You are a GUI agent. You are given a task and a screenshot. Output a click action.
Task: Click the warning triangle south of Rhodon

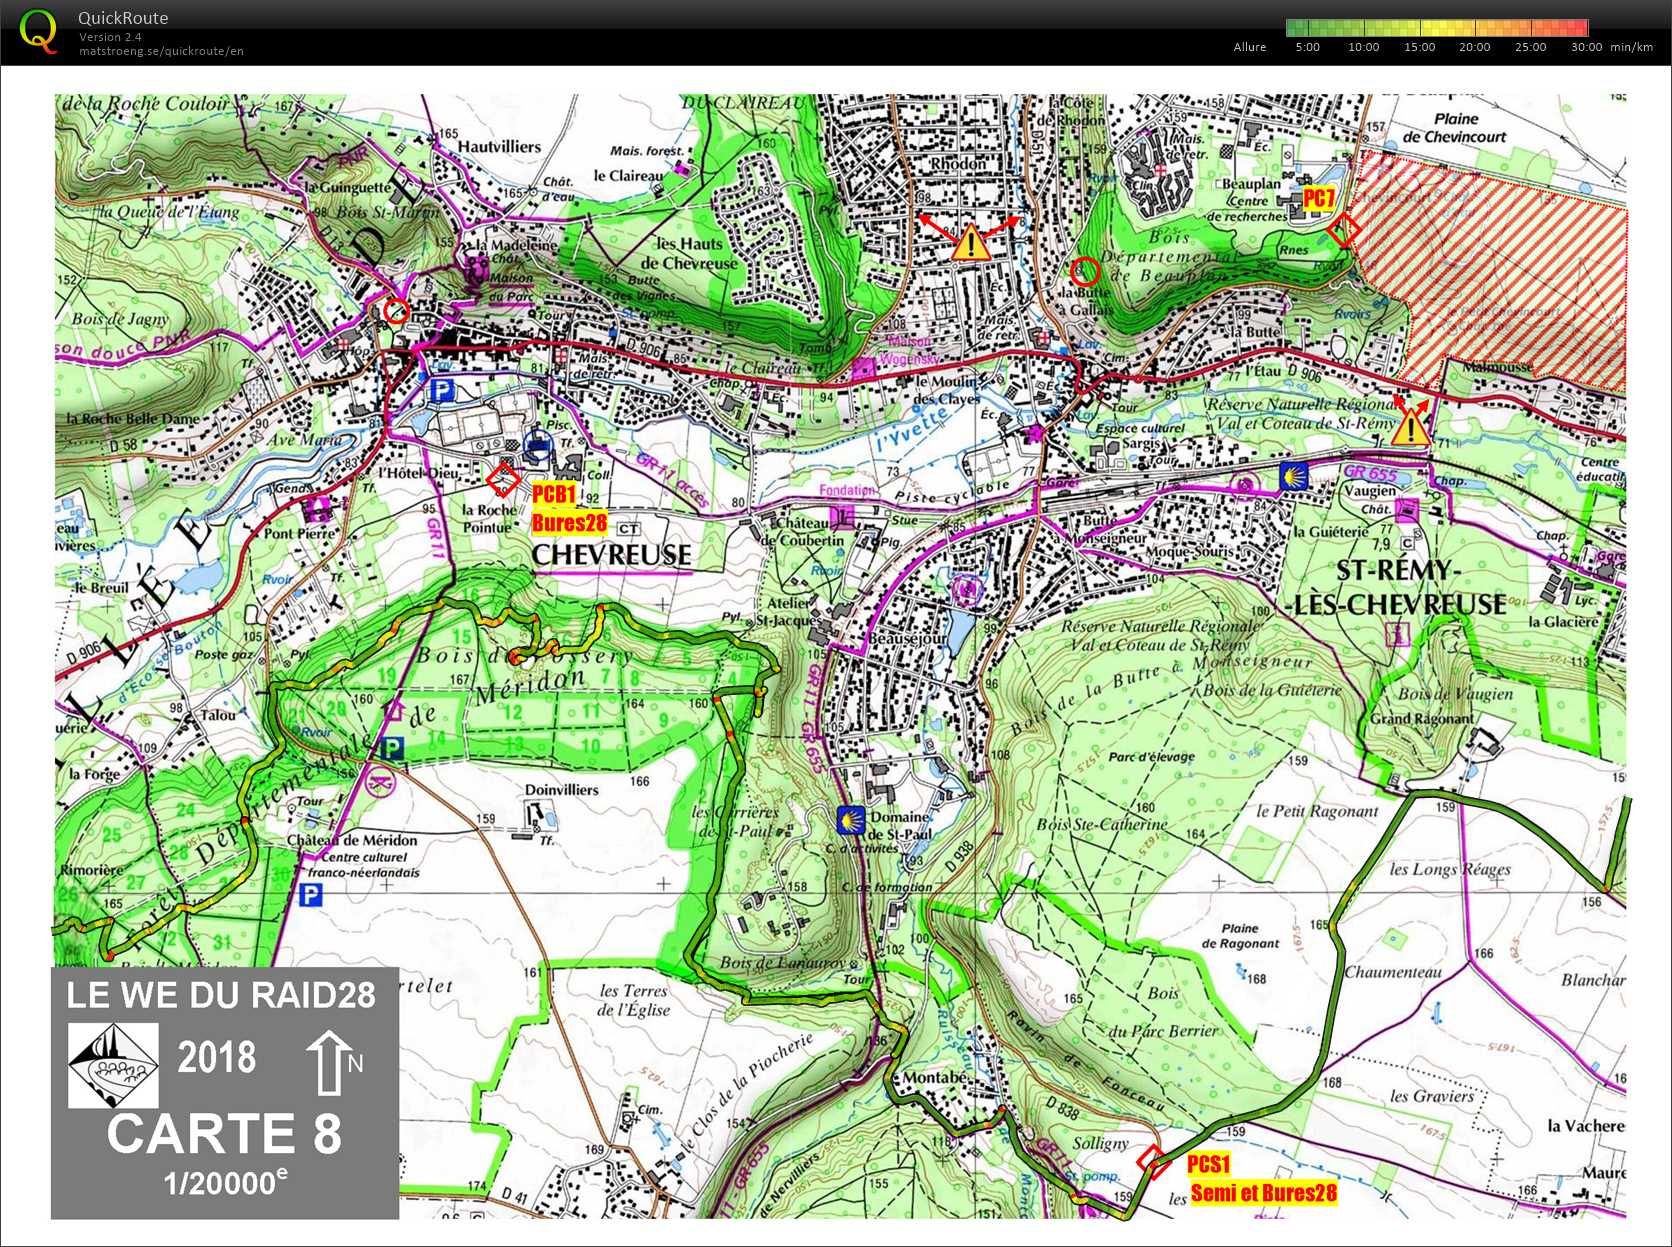[969, 243]
